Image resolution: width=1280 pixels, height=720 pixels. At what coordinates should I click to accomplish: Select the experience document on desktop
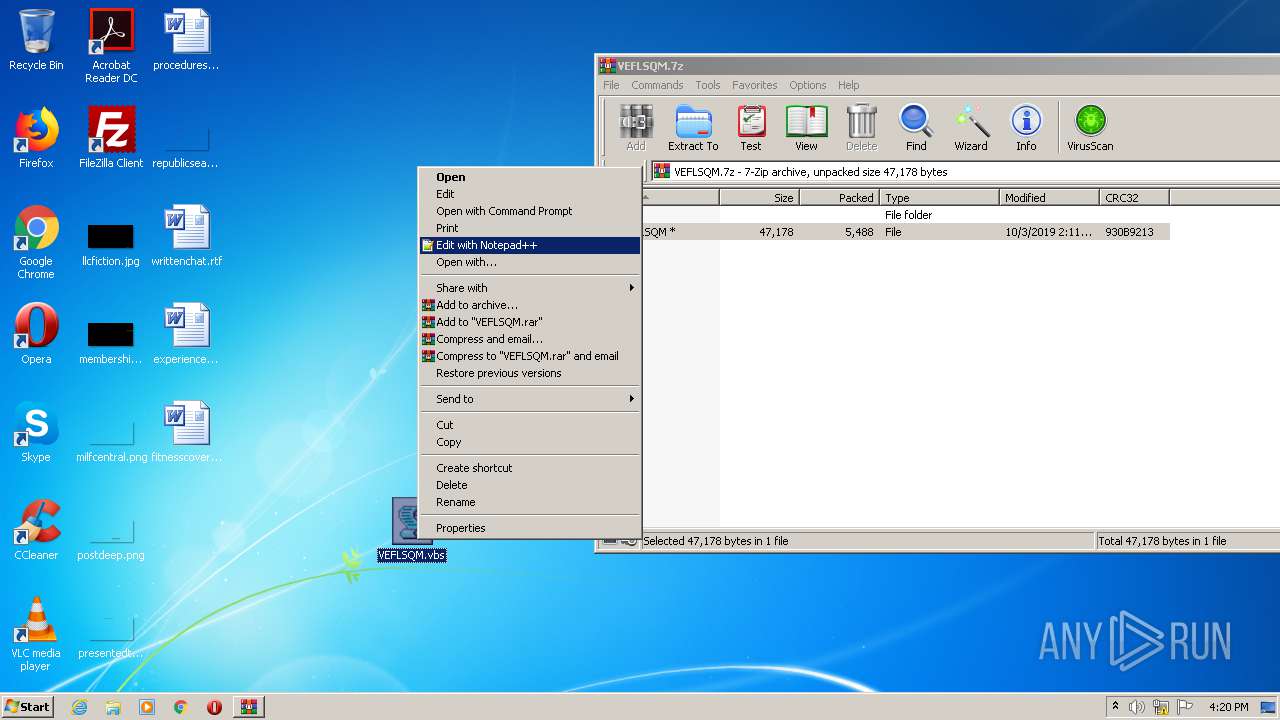coord(187,334)
